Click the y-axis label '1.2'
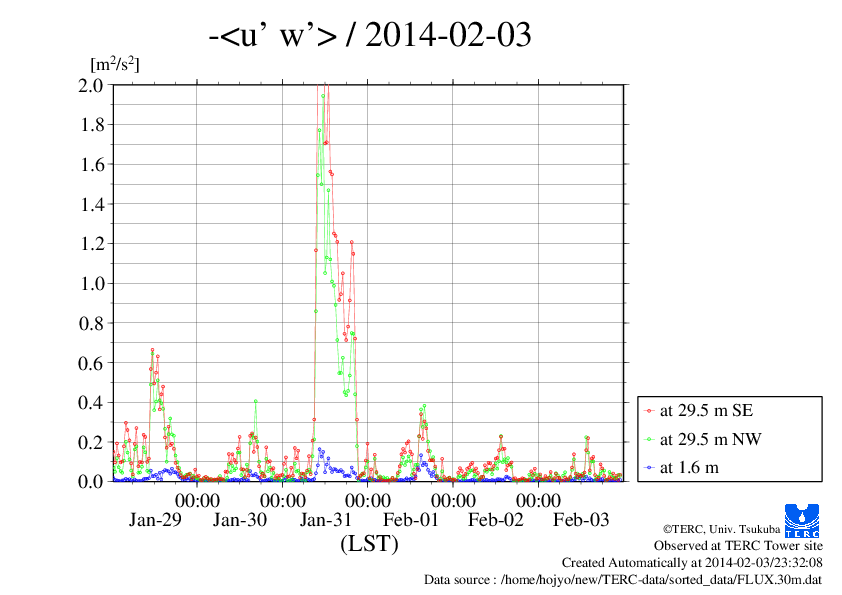This screenshot has width=842, height=595. pyautogui.click(x=91, y=244)
